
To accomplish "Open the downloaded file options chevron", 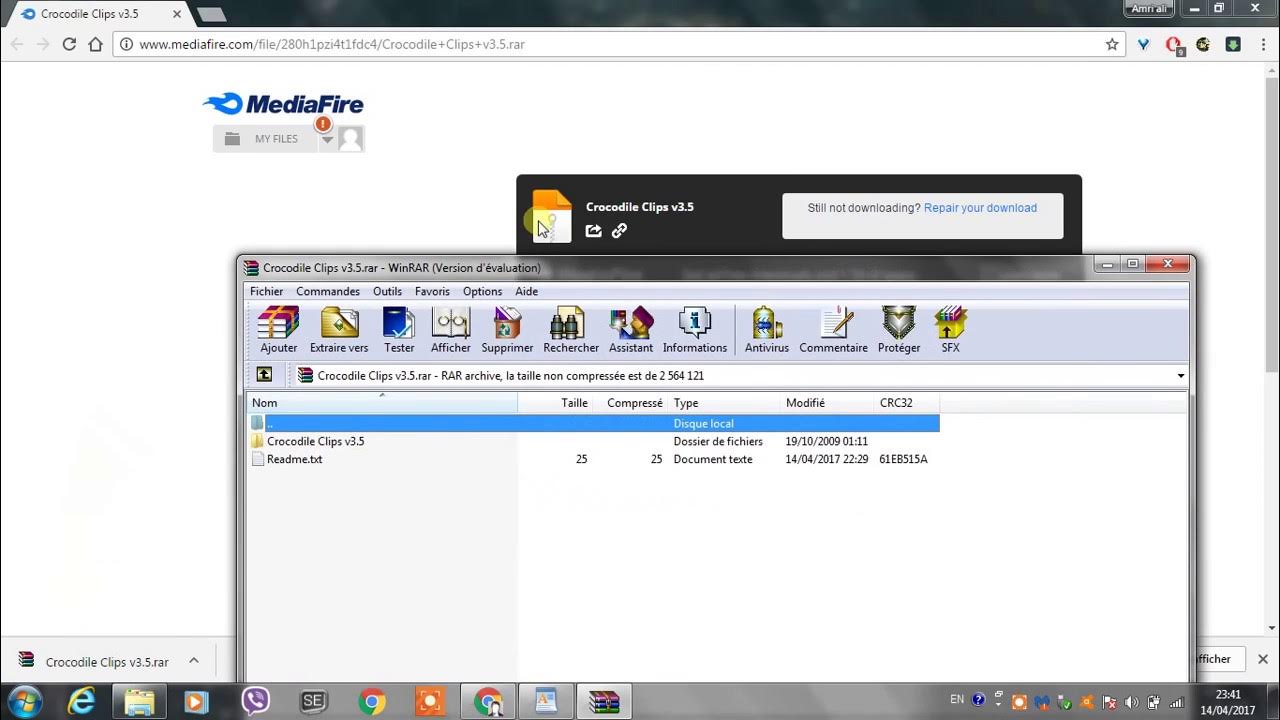I will pyautogui.click(x=194, y=660).
